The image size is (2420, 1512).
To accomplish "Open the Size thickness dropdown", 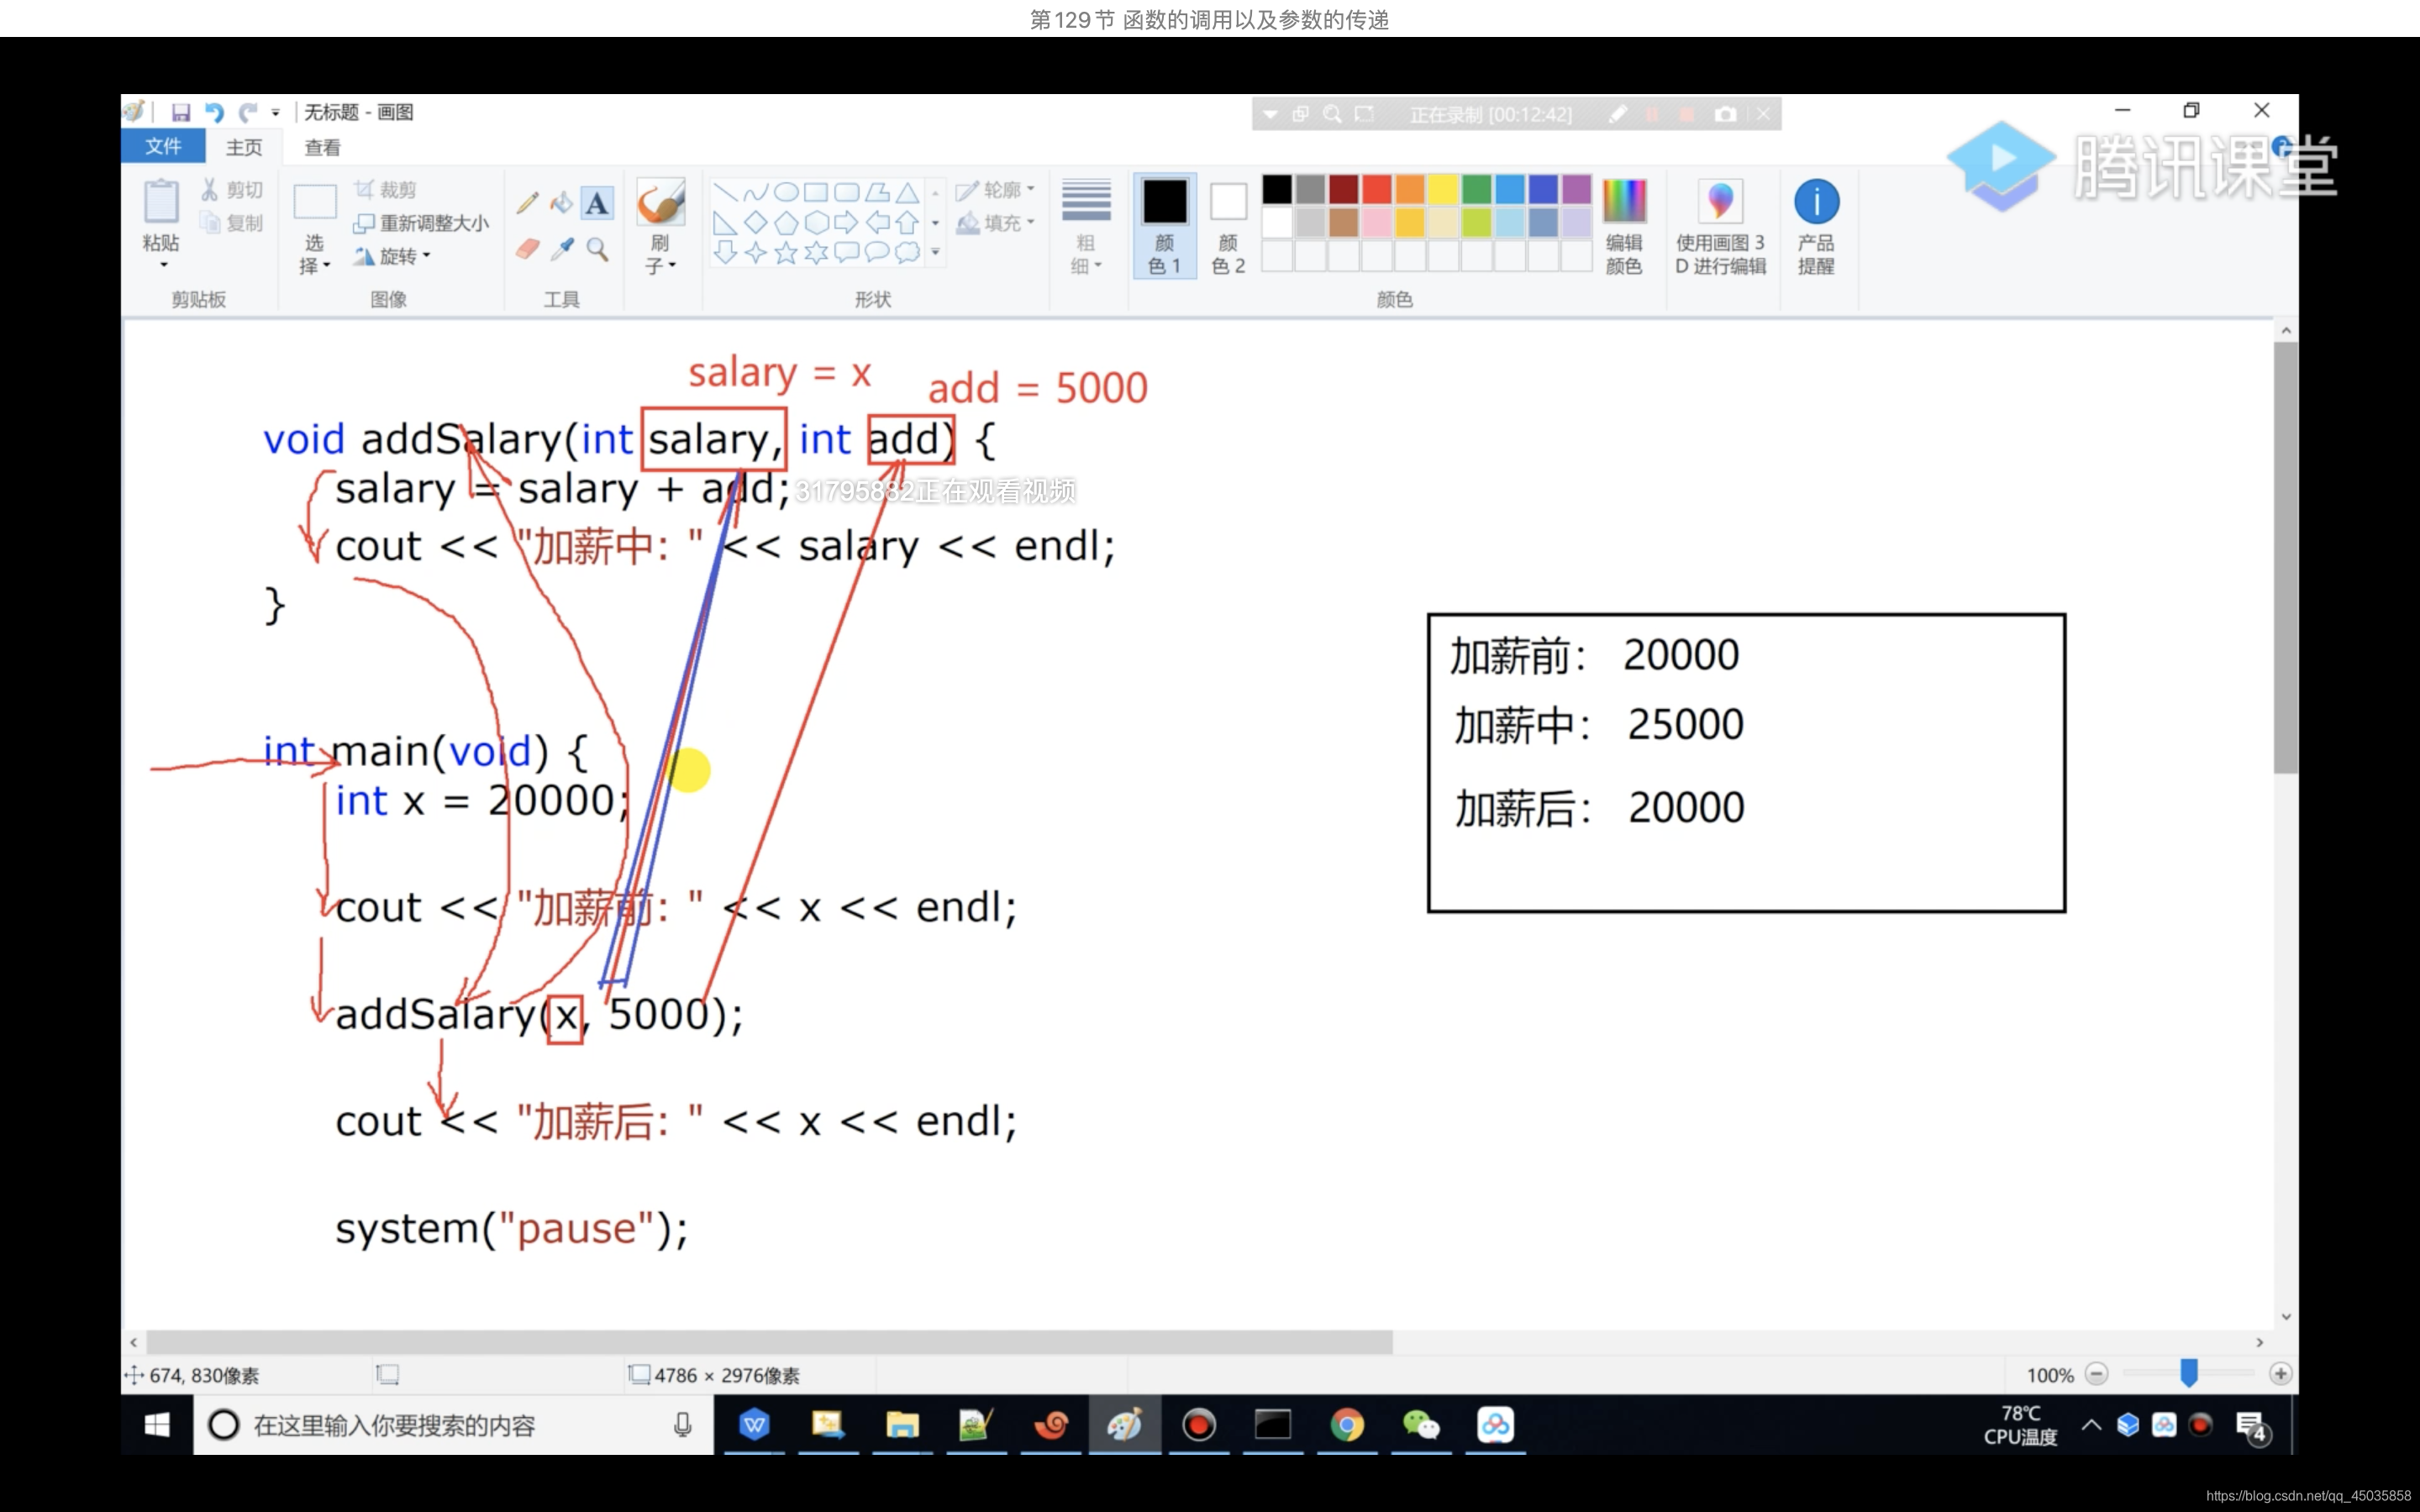I will [x=1086, y=226].
